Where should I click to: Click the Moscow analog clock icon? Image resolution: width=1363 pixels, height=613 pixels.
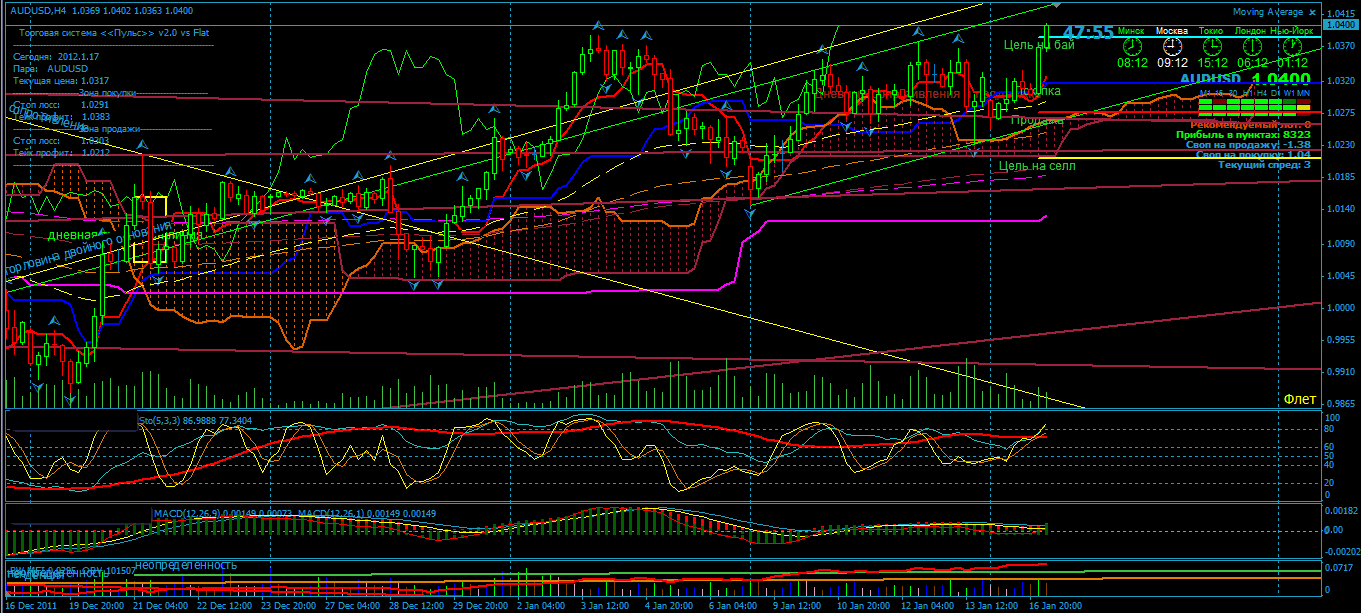click(1172, 46)
